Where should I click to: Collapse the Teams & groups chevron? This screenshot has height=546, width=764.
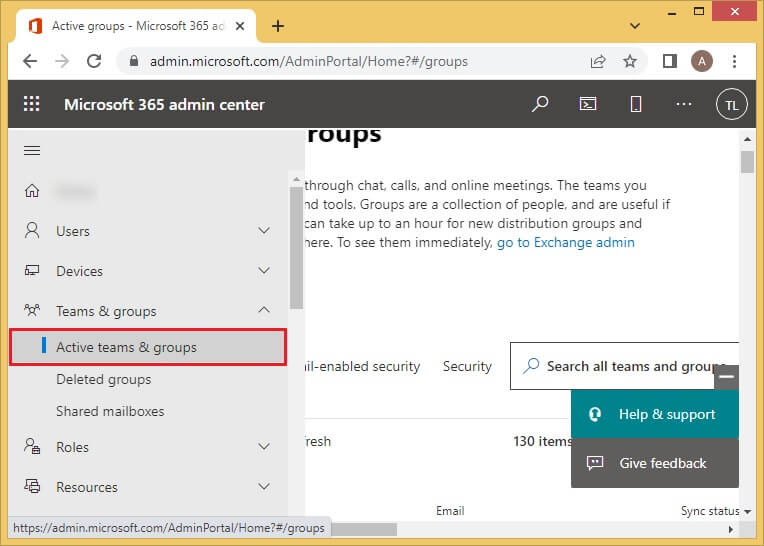point(264,310)
